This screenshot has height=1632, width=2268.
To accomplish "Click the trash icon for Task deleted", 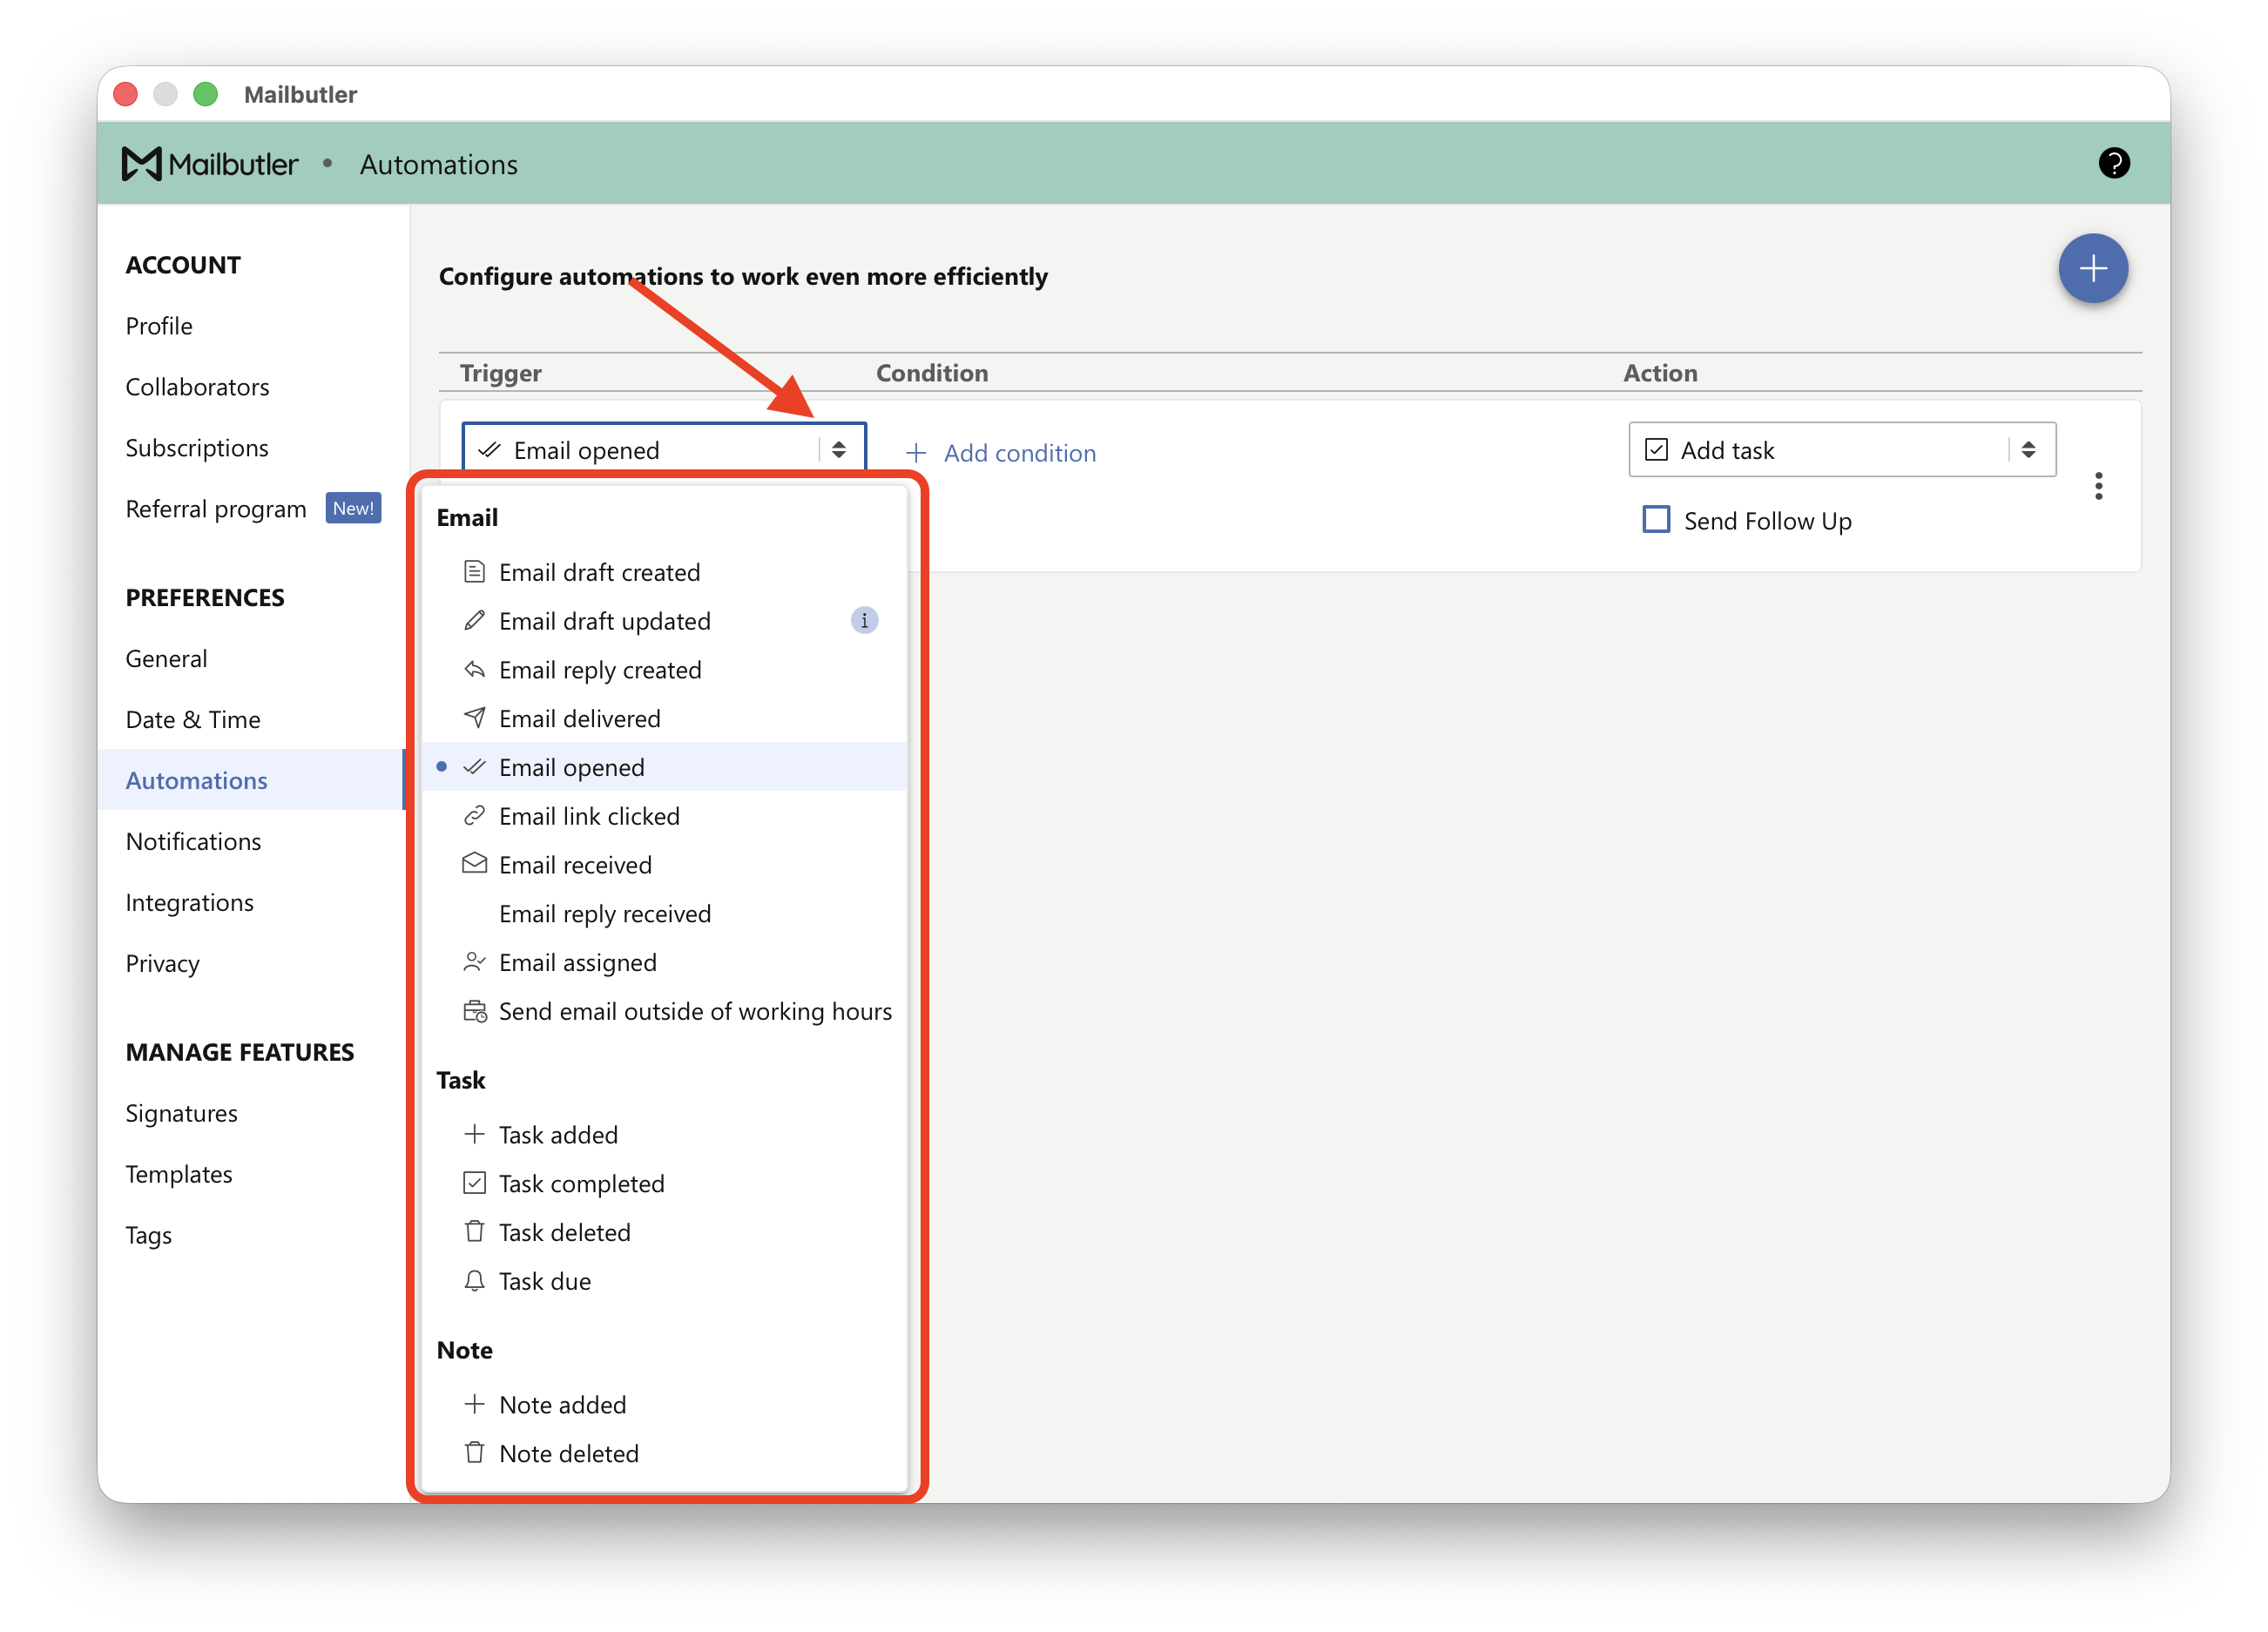I will 474,1231.
